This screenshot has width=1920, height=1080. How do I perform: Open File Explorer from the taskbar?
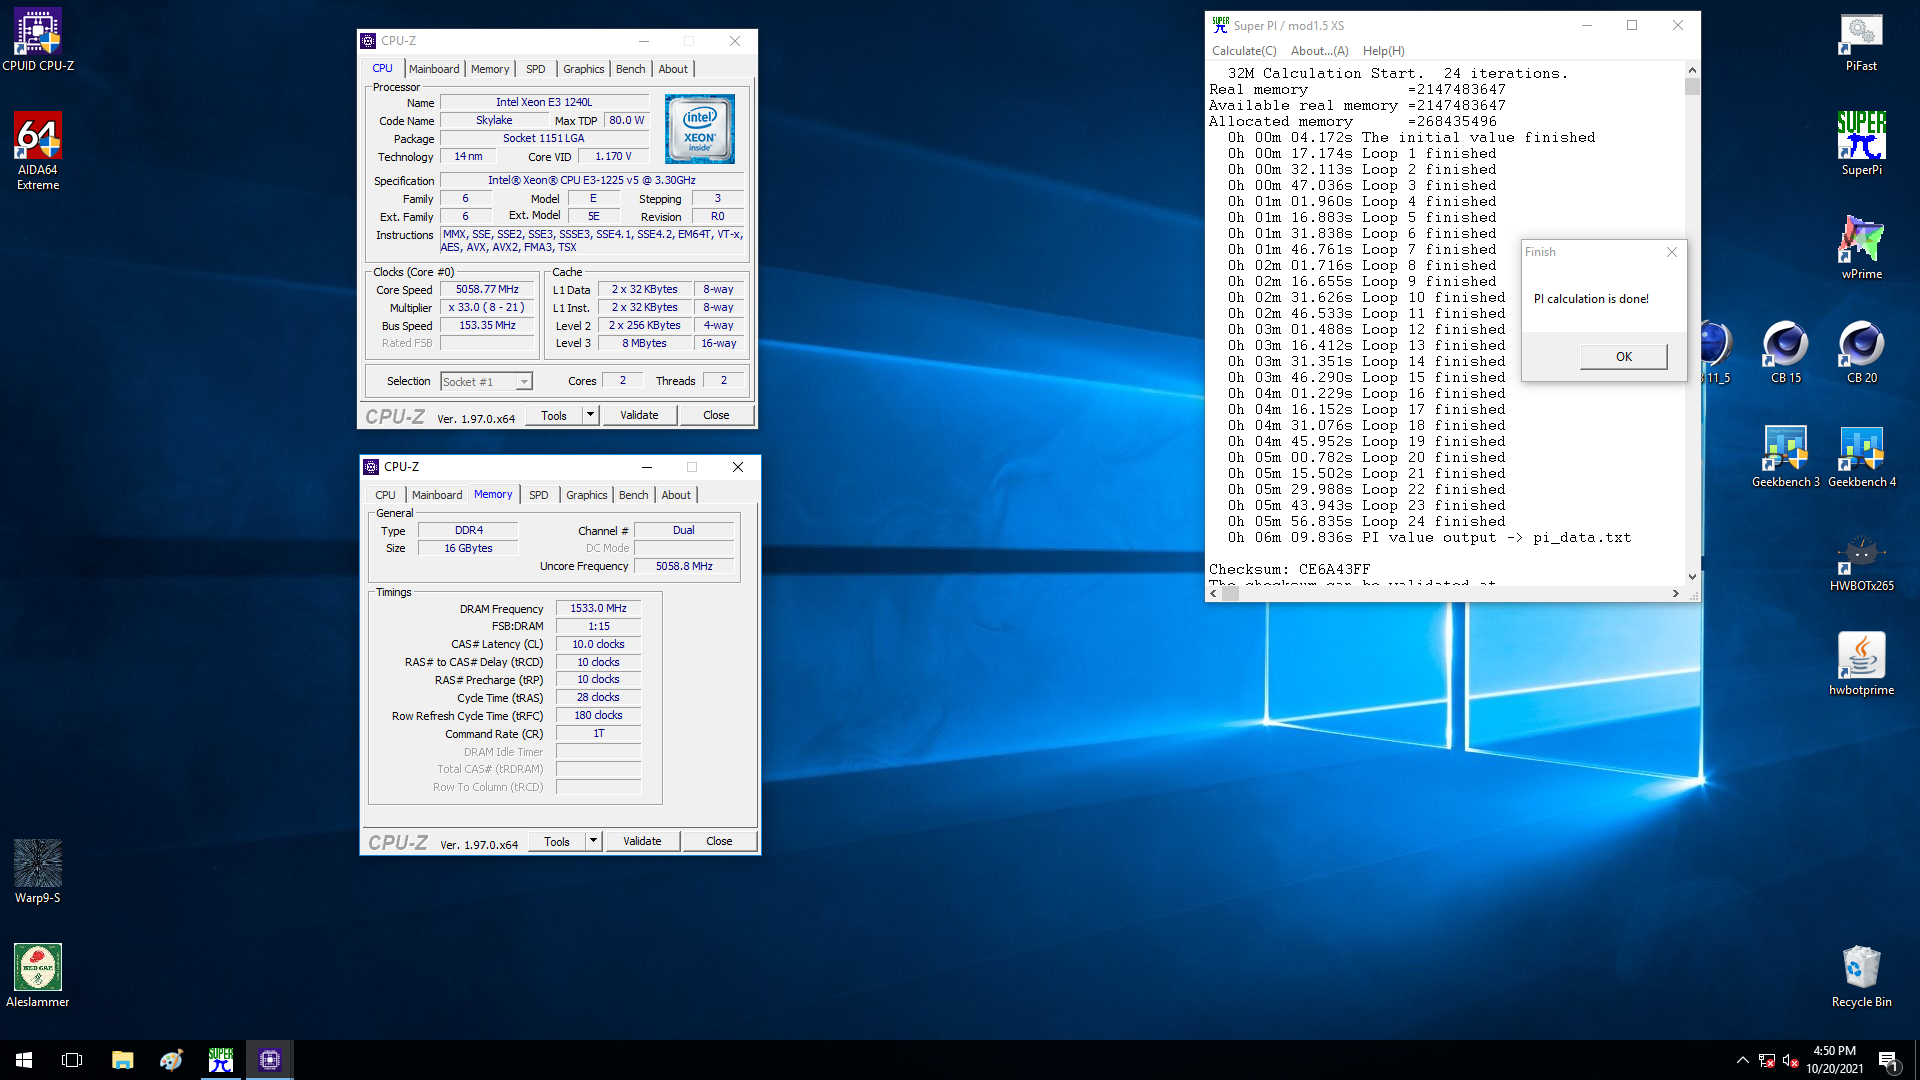coord(122,1060)
